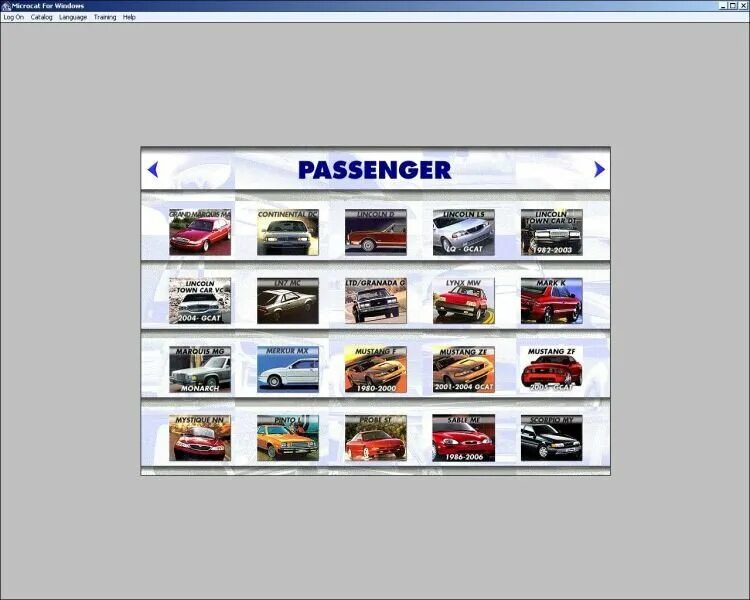This screenshot has width=750, height=600.
Task: Select the Lynx MW catalog
Action: tap(463, 301)
